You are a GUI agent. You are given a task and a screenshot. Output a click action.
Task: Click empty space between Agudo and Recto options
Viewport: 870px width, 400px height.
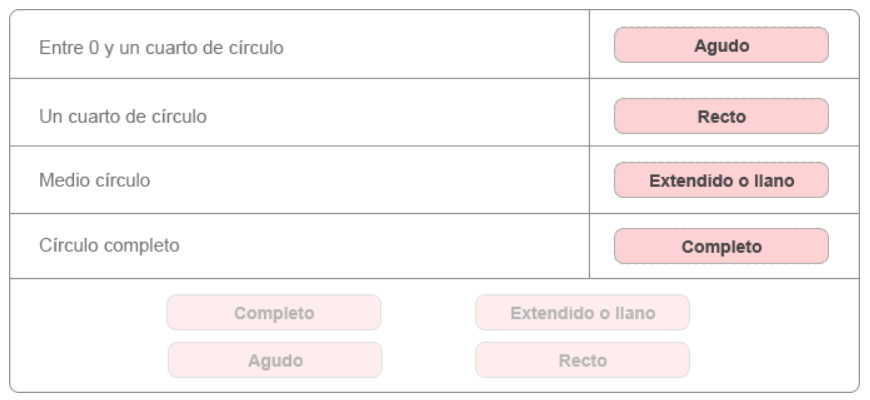(x=429, y=361)
